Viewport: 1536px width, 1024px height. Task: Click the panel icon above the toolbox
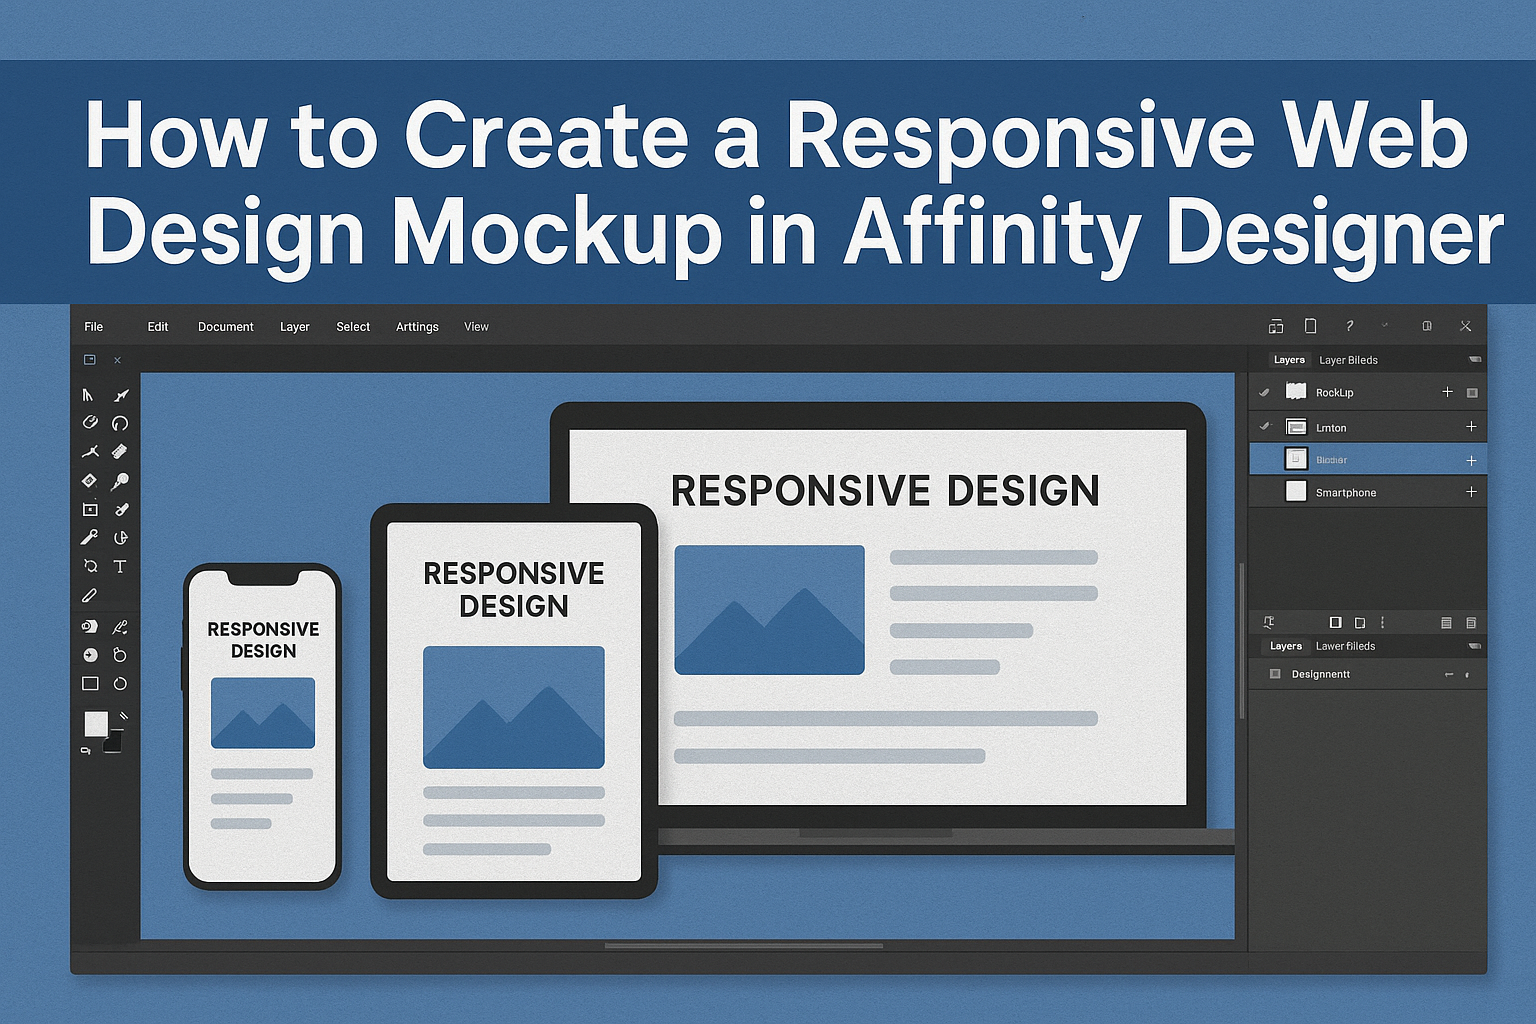(x=89, y=359)
